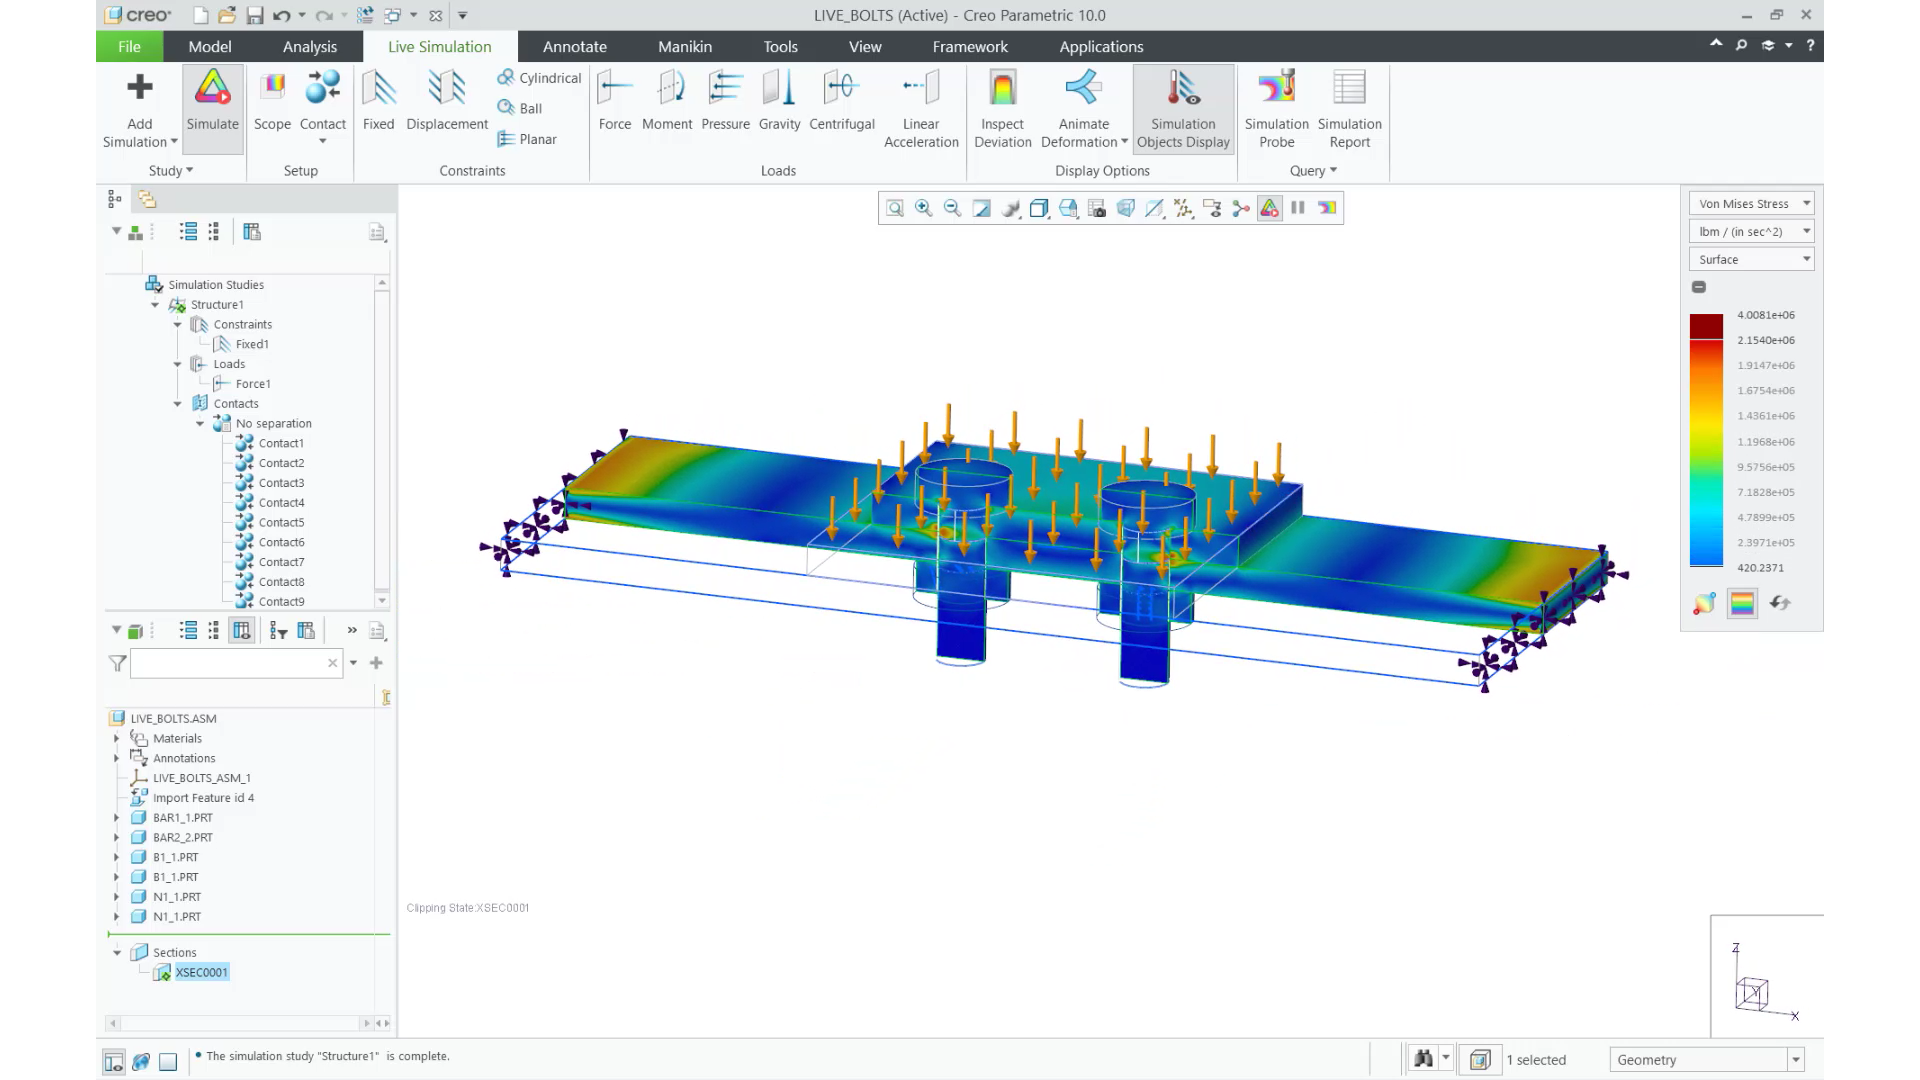Add a Gravity load
This screenshot has width=1920, height=1080.
pos(779,101)
